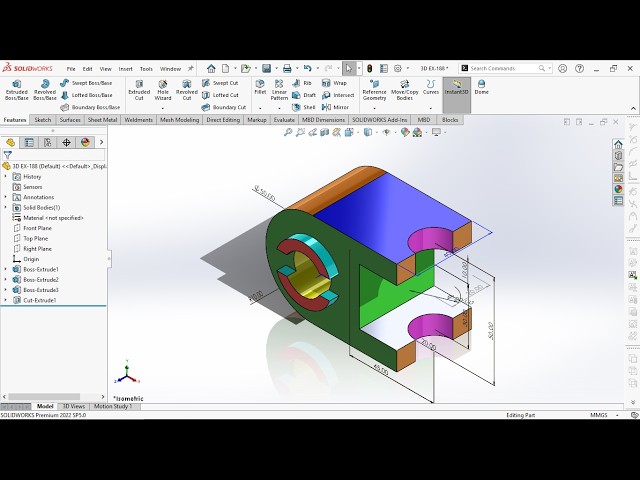Expand the Cut-Extrude1 feature
This screenshot has width=640, height=480.
(x=6, y=300)
